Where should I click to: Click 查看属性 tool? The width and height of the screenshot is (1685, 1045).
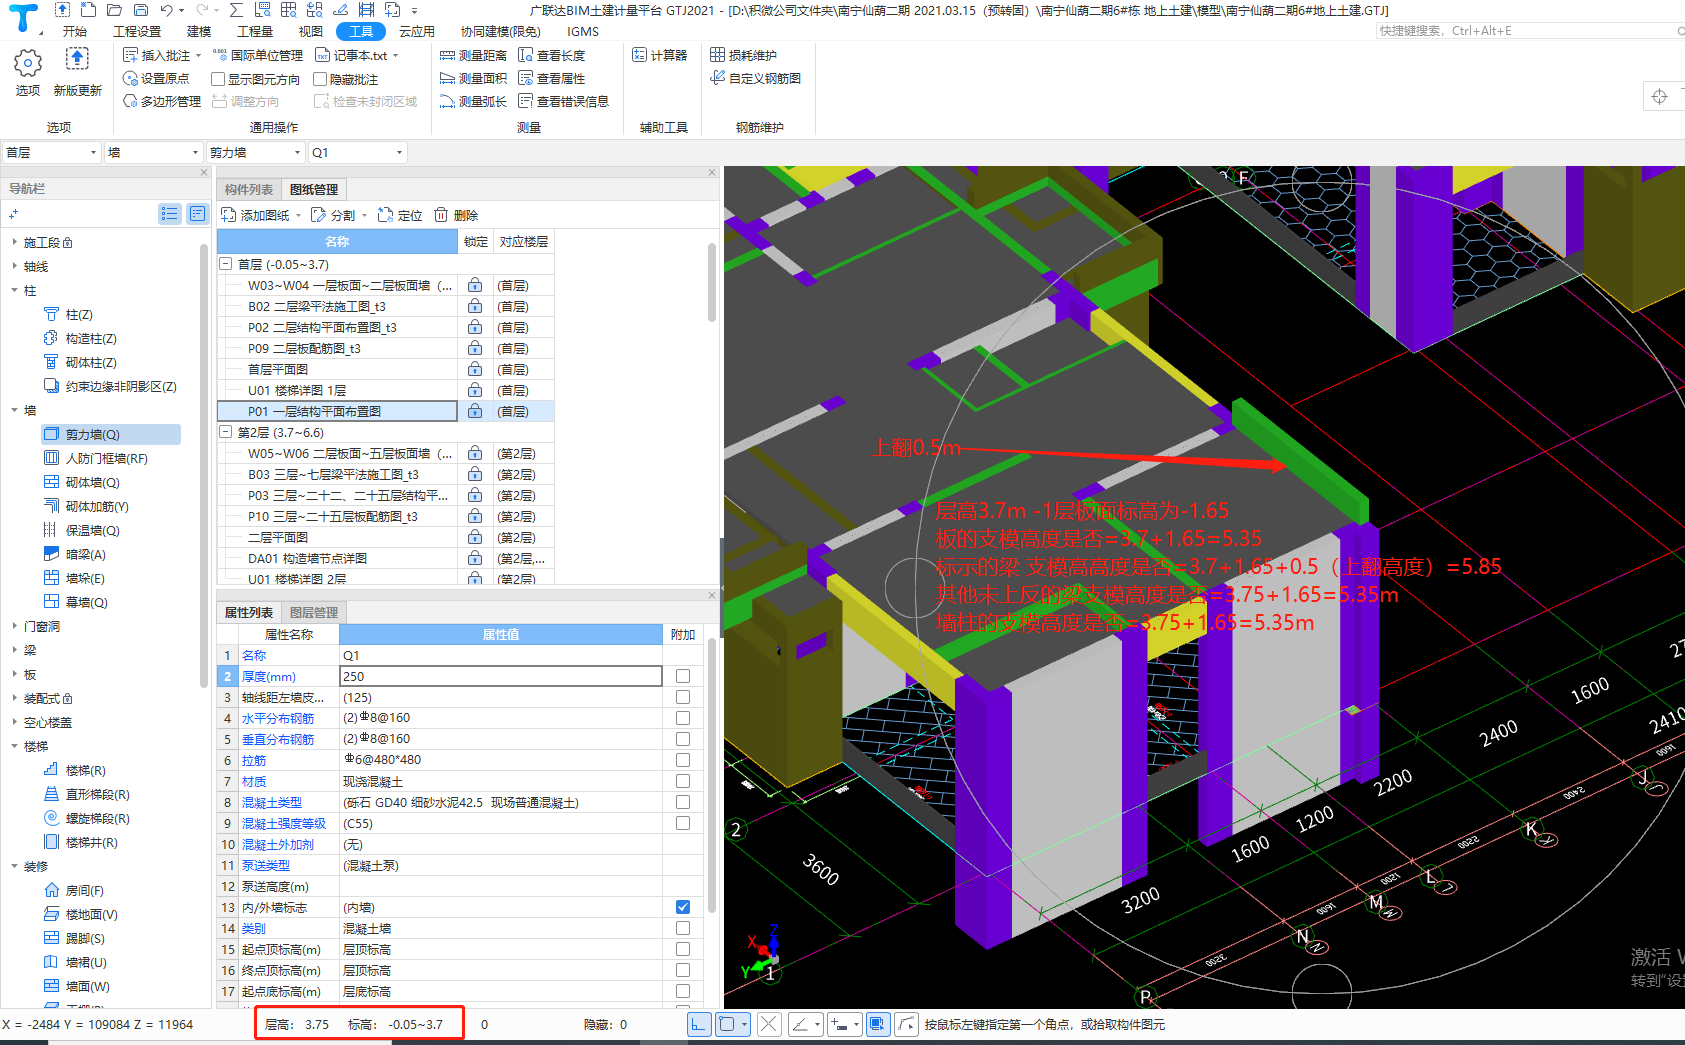pos(551,78)
